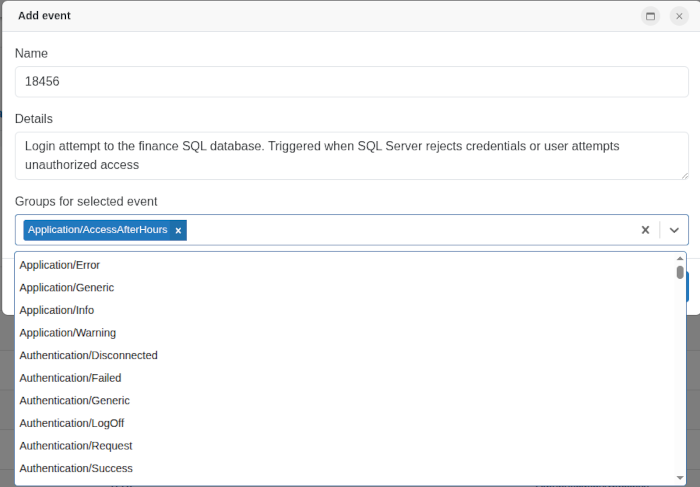Clear all selected groups
700x487 pixels.
point(645,230)
